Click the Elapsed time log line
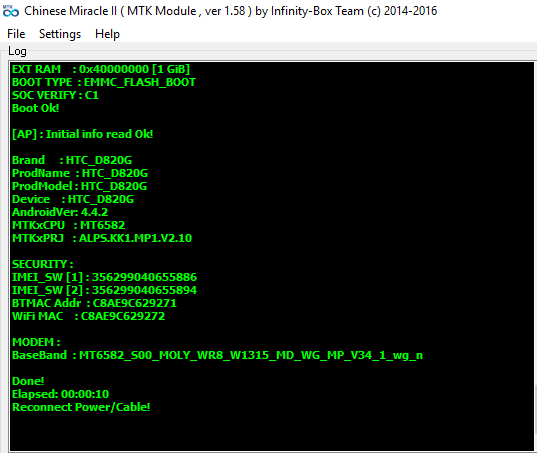The image size is (537, 453). [60, 394]
